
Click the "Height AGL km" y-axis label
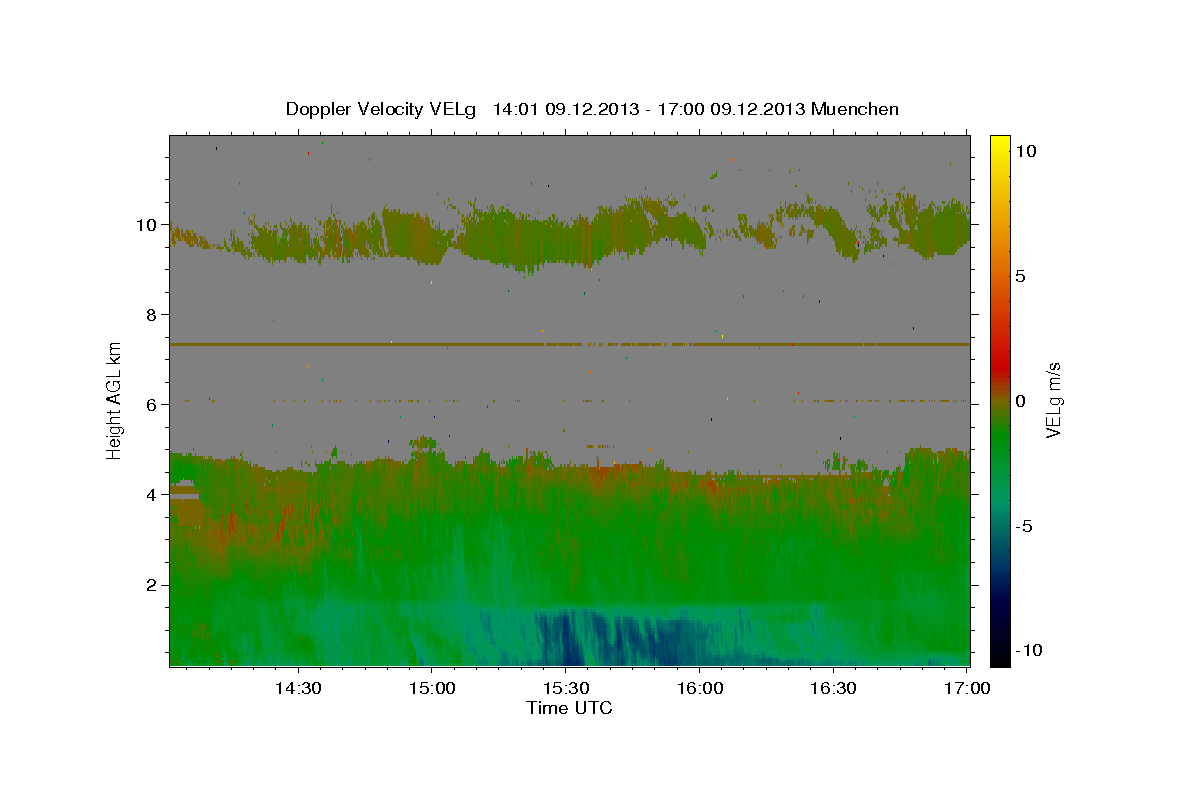click(x=115, y=399)
